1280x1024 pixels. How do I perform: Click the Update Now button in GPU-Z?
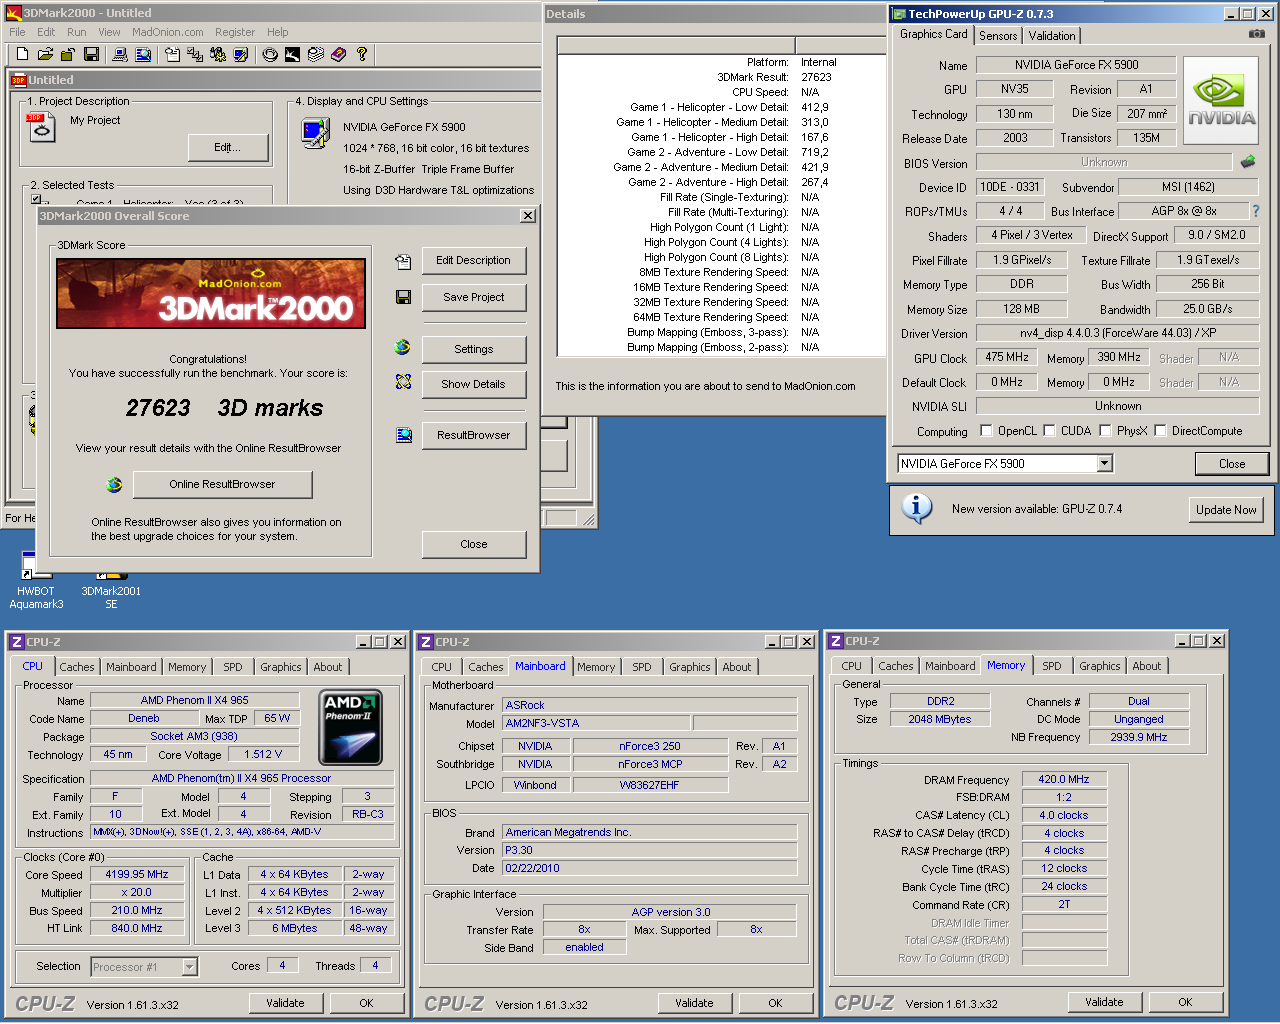pyautogui.click(x=1226, y=509)
